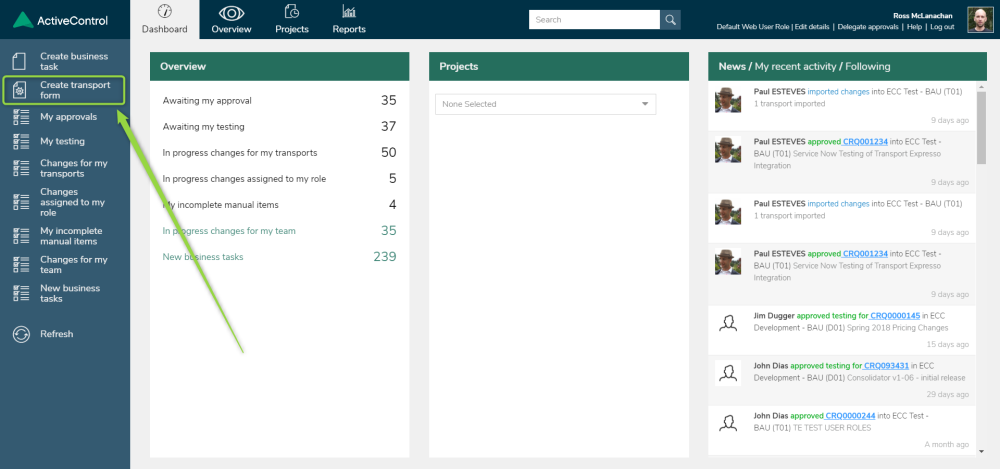Click the search magnifier button
This screenshot has height=469, width=1000.
point(670,20)
